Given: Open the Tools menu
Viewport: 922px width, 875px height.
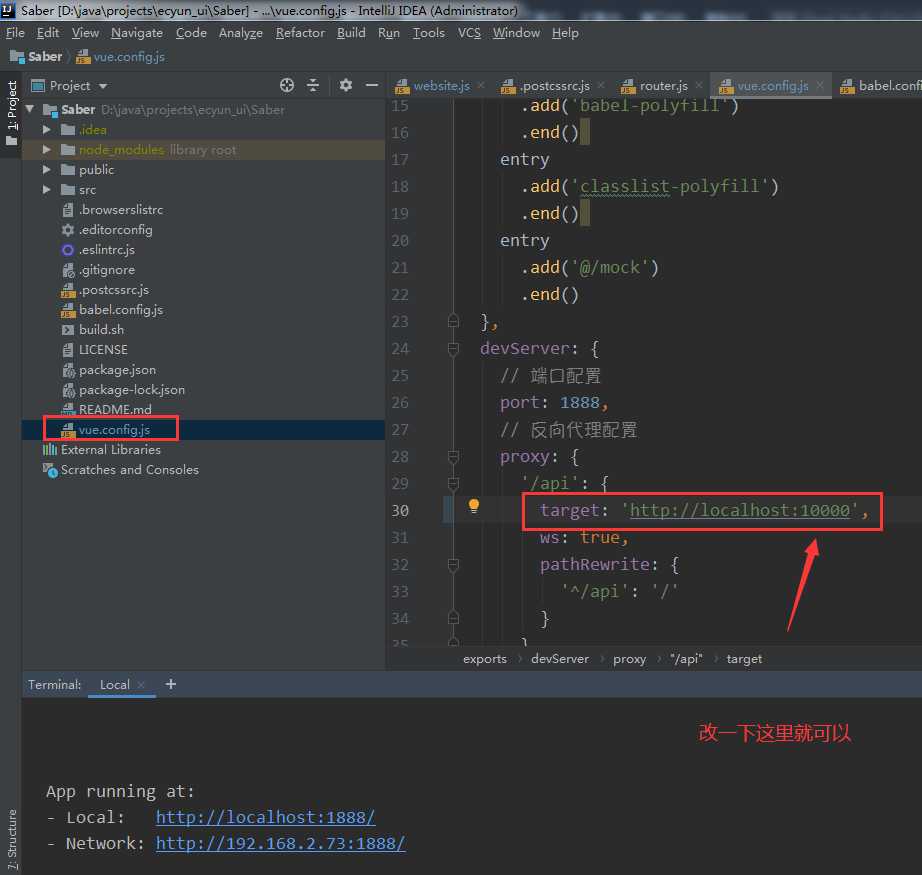Looking at the screenshot, I should click(x=429, y=33).
